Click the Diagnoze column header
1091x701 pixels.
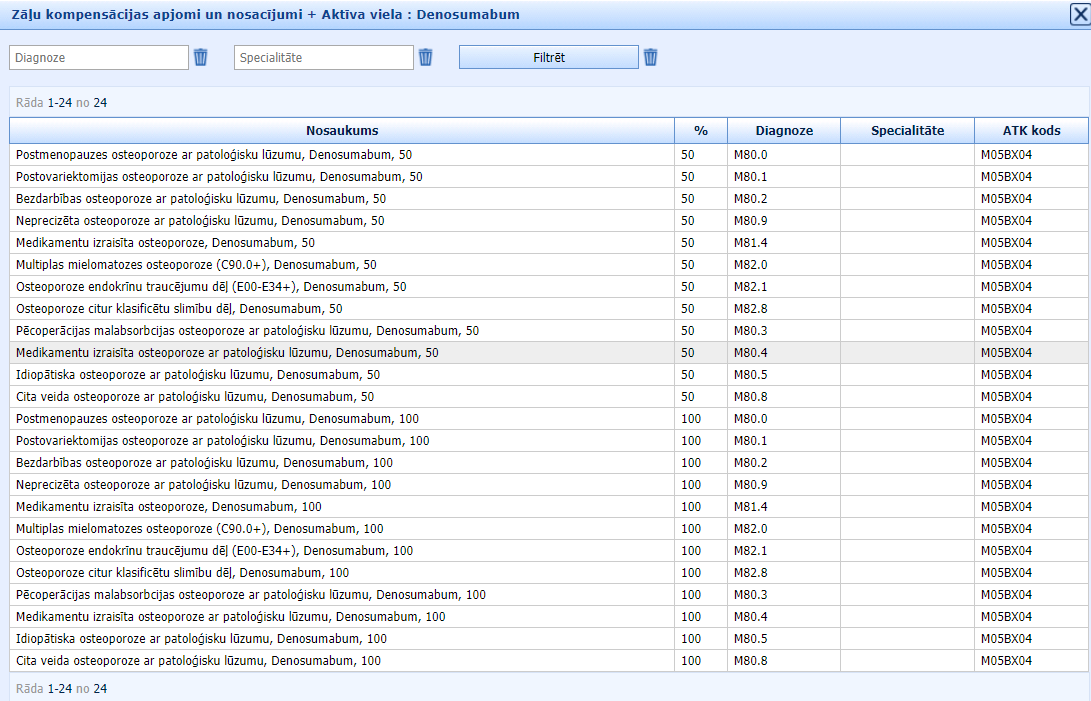click(x=784, y=131)
